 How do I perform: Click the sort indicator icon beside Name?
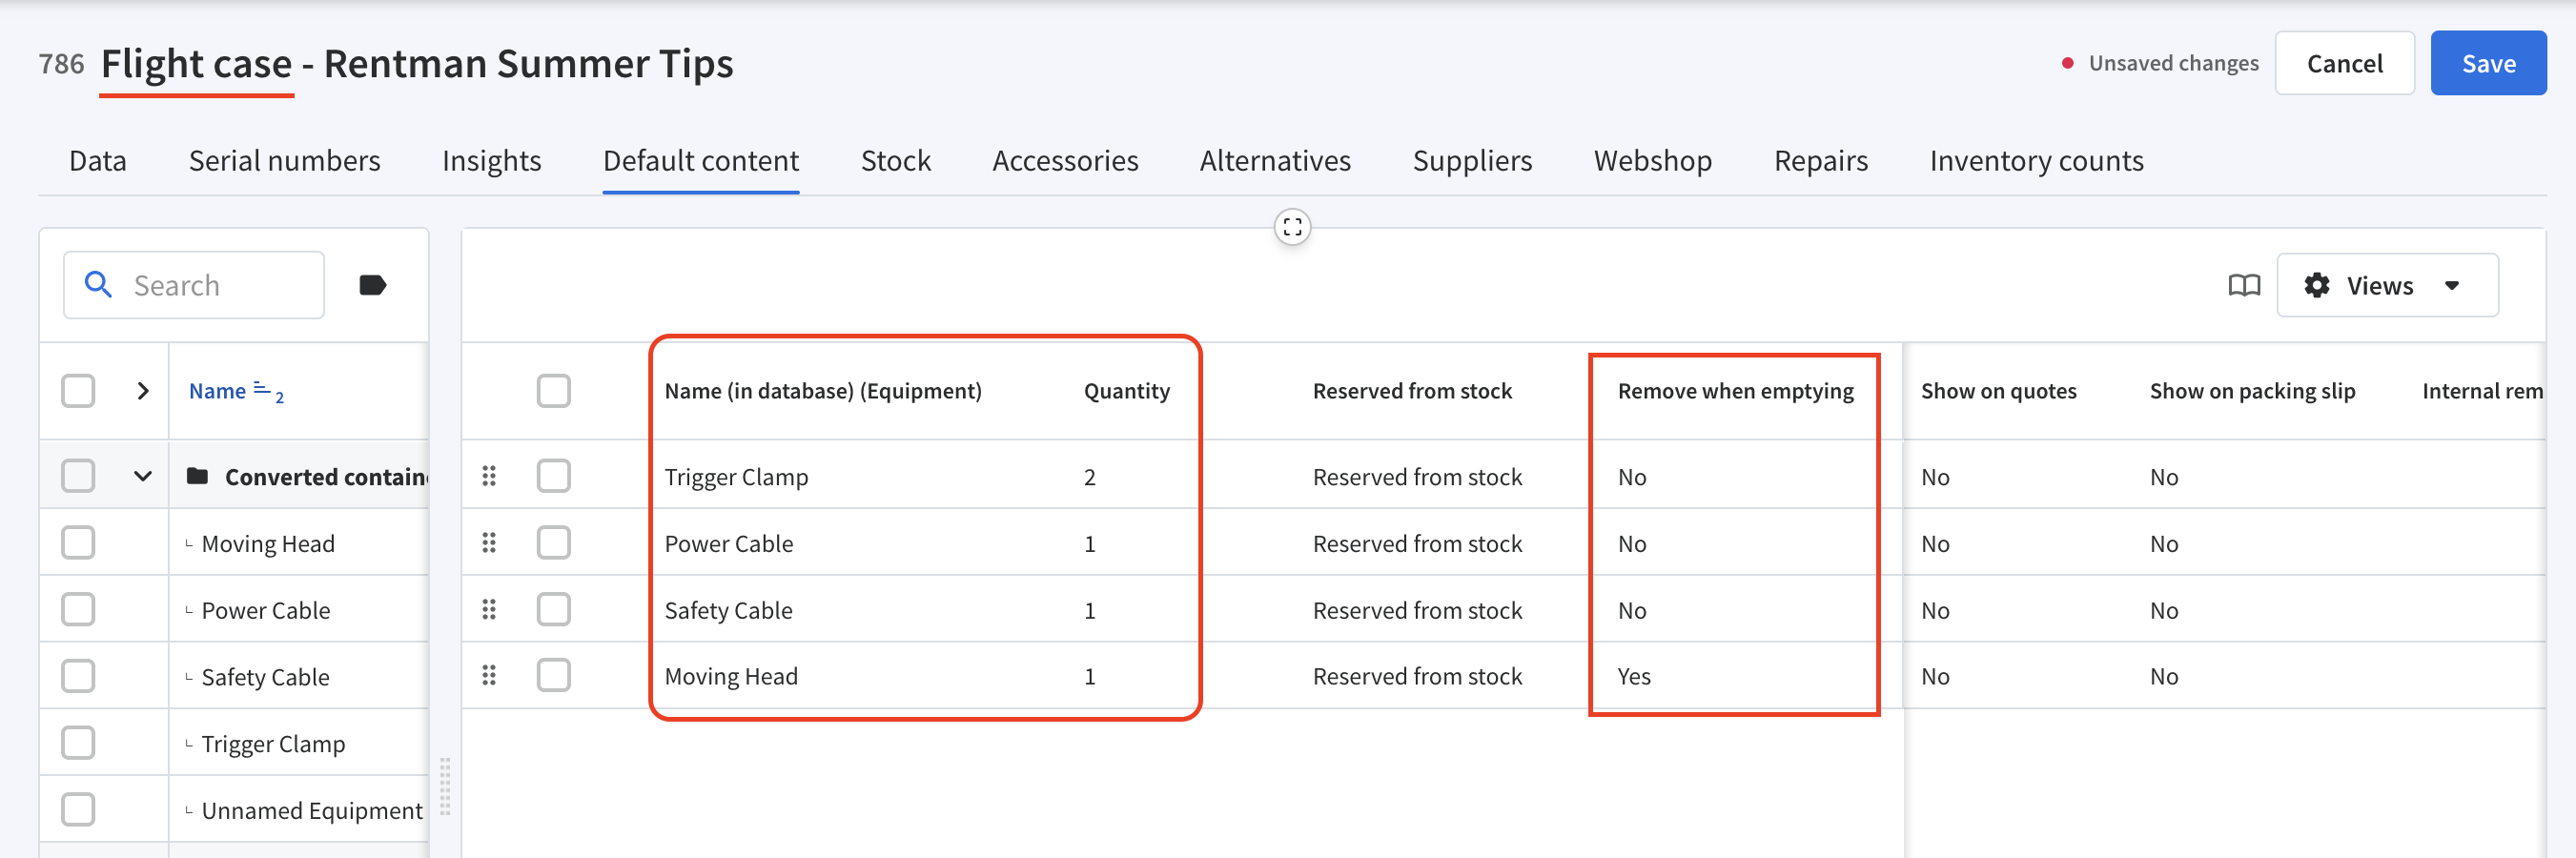point(269,391)
